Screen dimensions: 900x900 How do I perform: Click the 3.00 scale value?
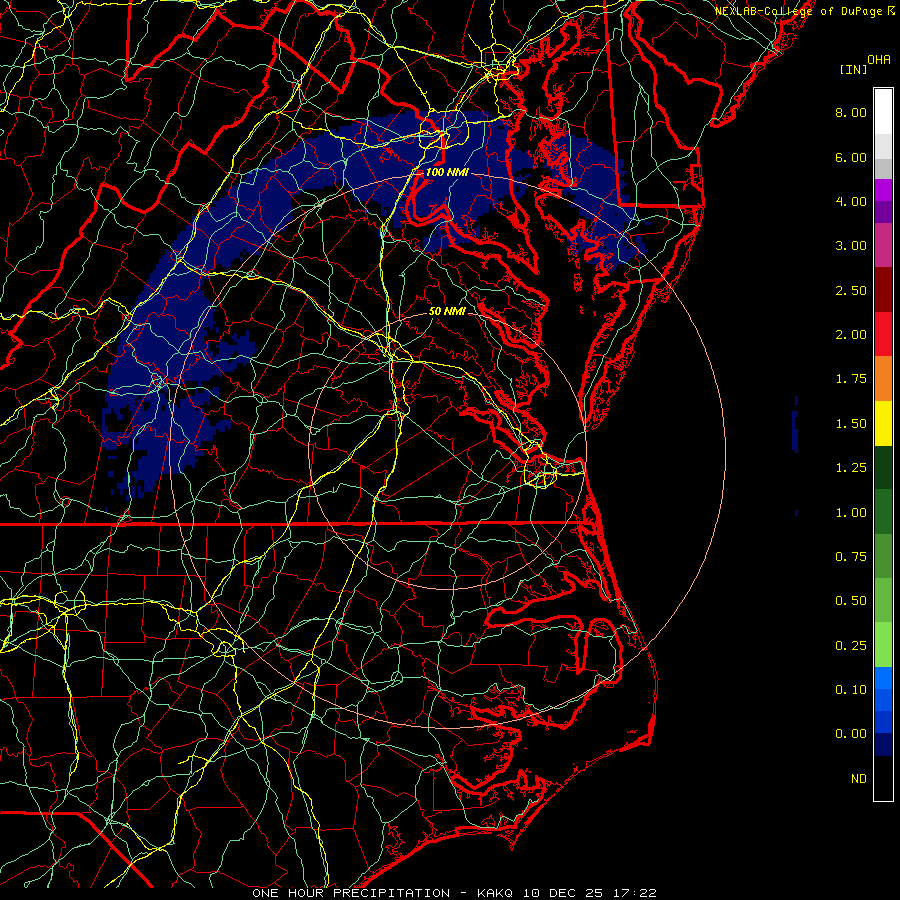point(851,246)
